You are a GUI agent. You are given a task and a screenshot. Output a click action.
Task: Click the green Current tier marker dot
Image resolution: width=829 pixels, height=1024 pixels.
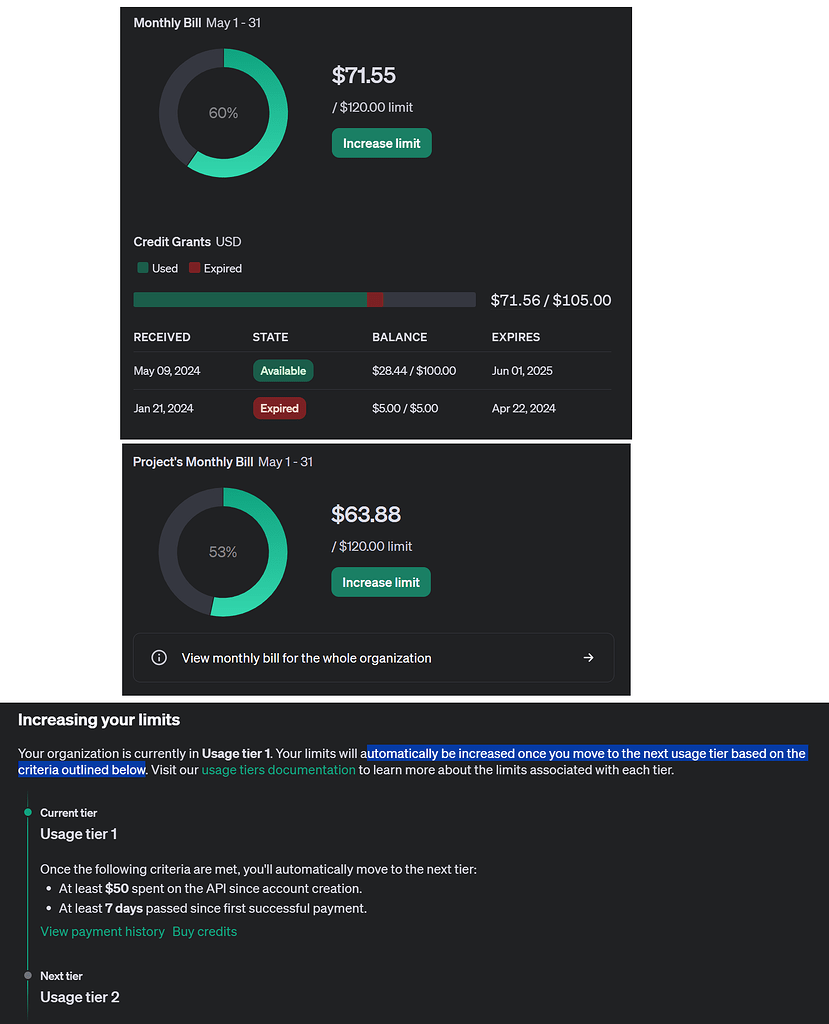tap(28, 812)
